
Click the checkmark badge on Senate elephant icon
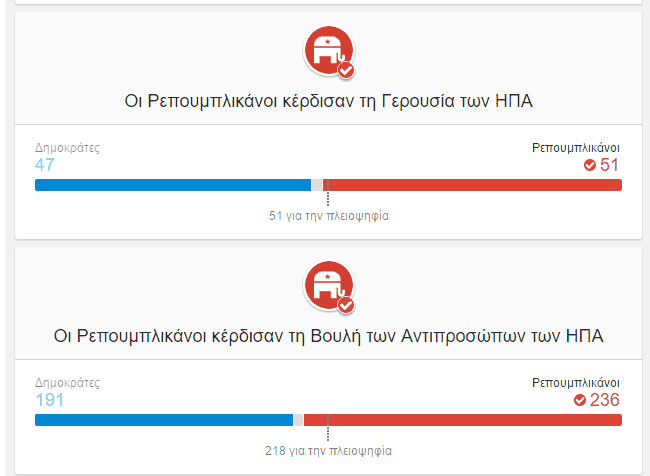point(346,70)
